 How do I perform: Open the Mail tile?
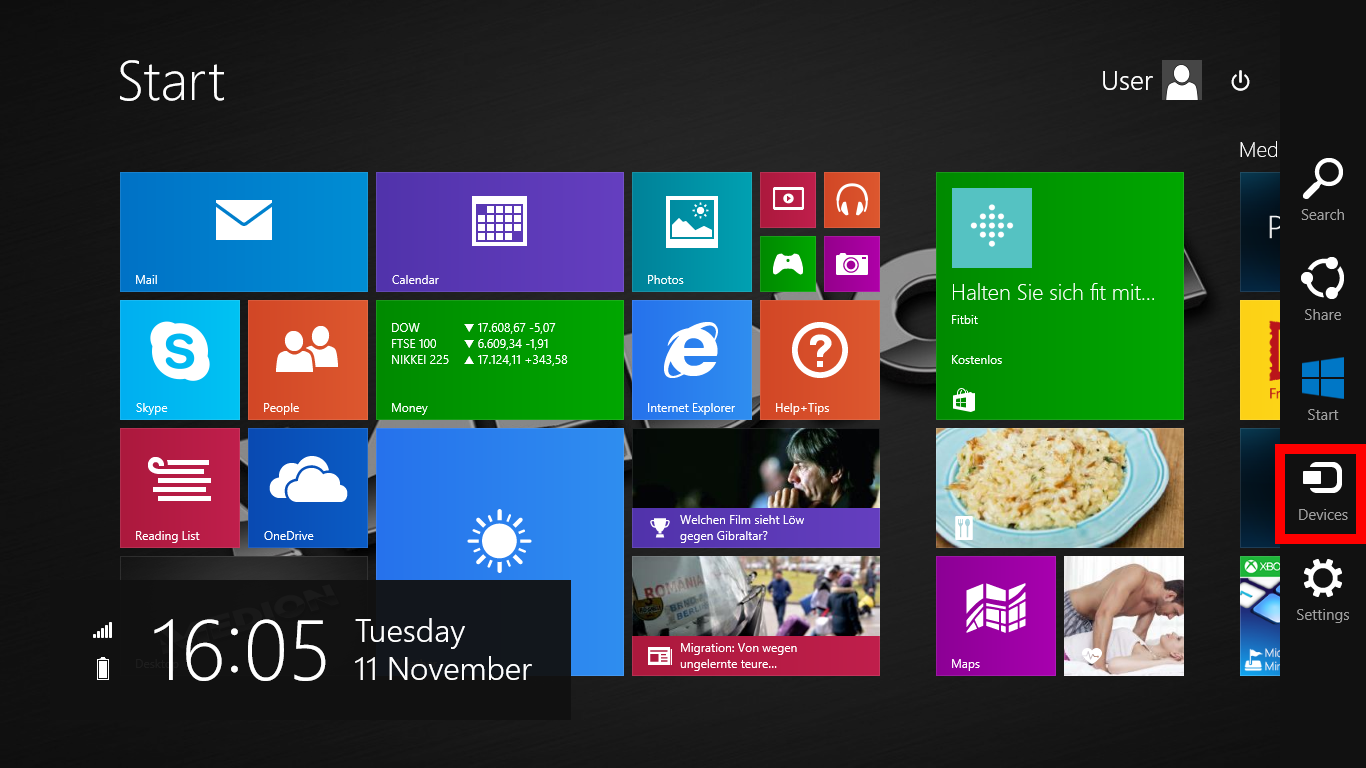click(244, 232)
